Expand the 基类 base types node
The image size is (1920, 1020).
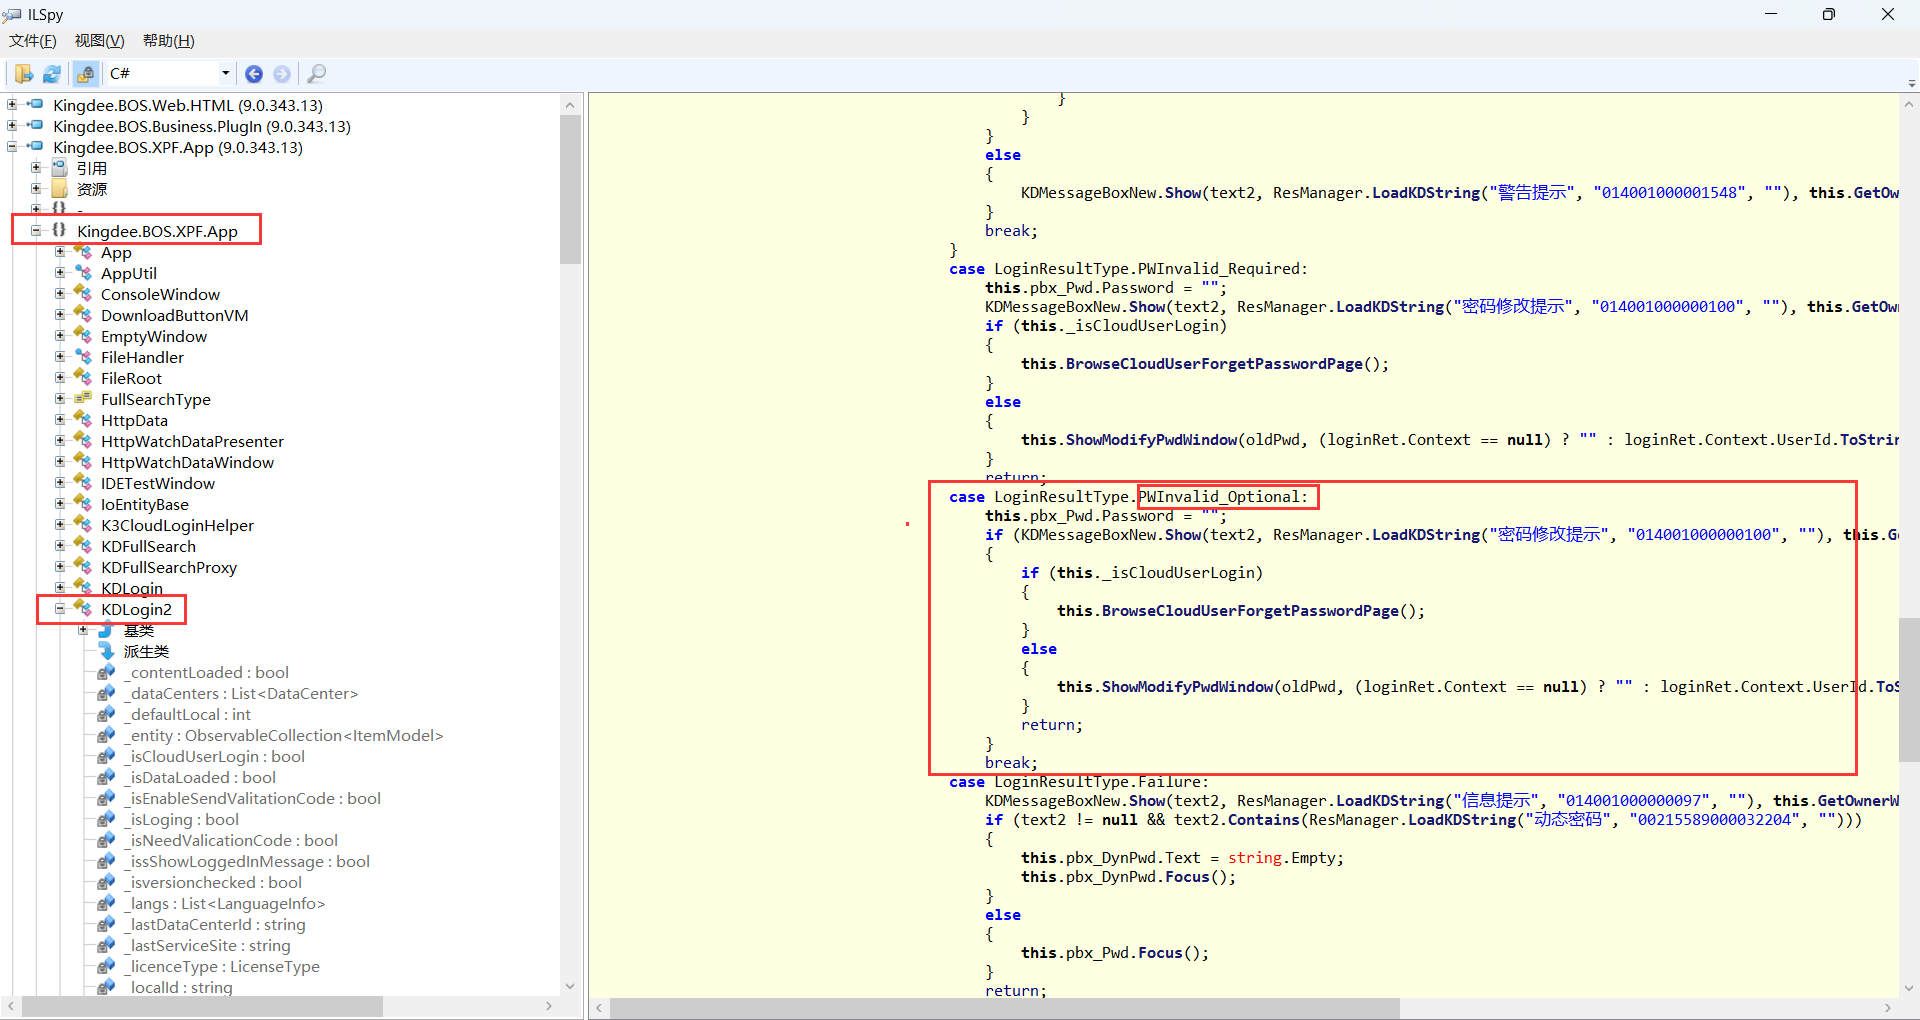tap(84, 629)
